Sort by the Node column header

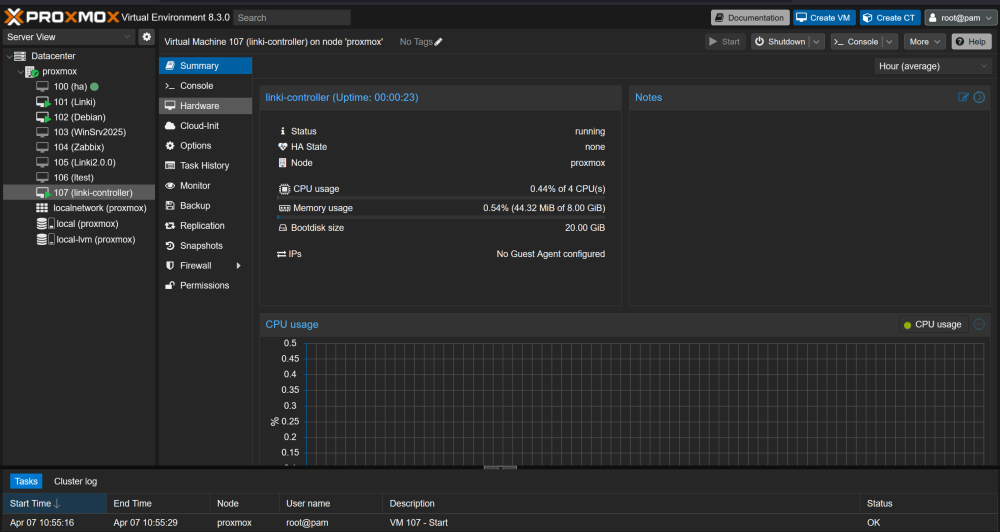click(x=245, y=503)
